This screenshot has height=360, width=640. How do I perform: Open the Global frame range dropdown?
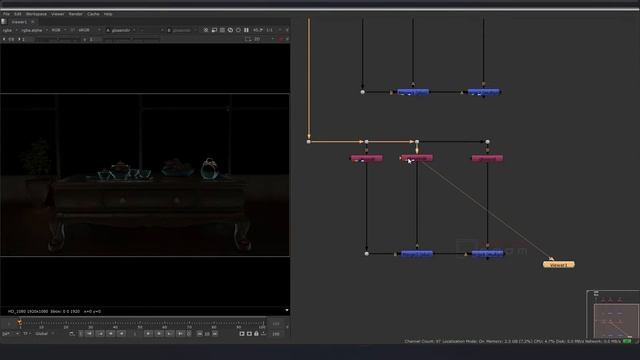point(44,334)
